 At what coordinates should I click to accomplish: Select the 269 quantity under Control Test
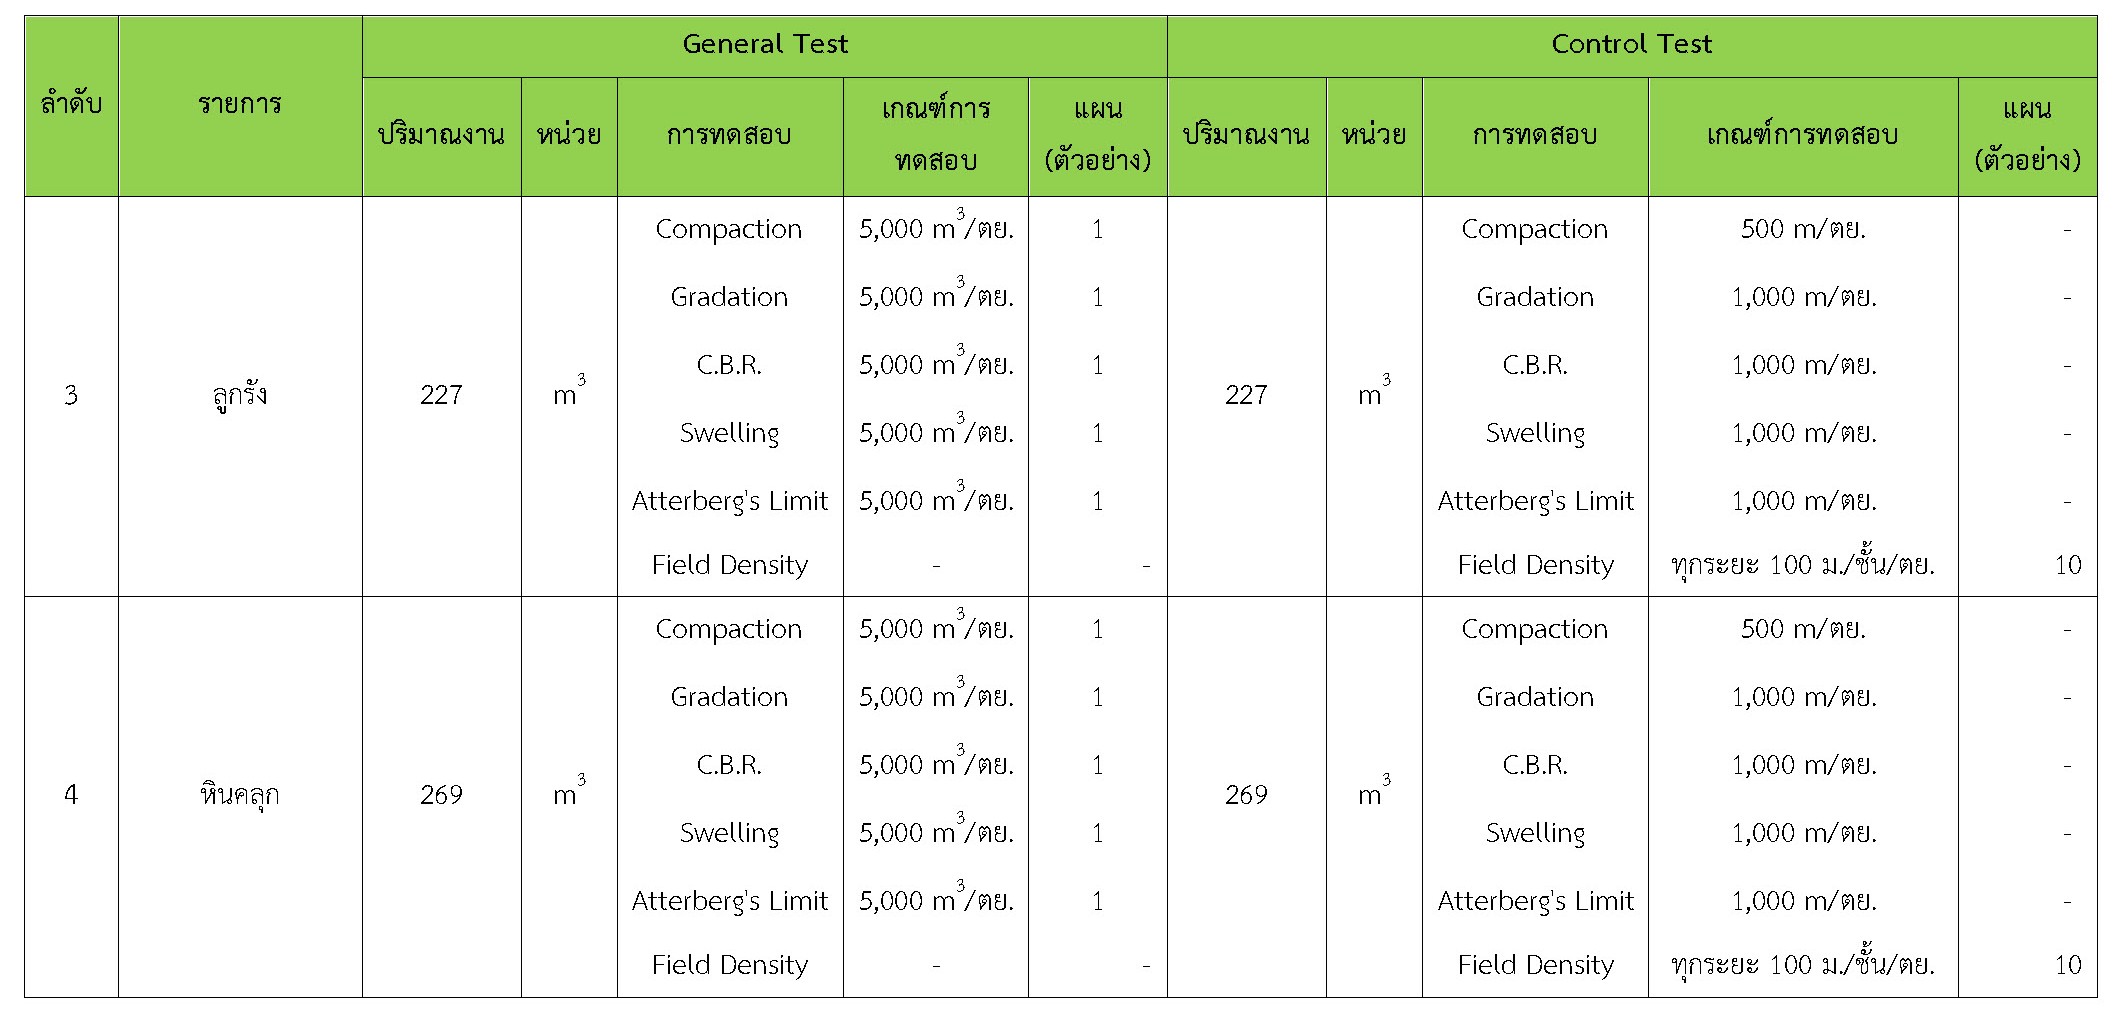(x=1246, y=796)
